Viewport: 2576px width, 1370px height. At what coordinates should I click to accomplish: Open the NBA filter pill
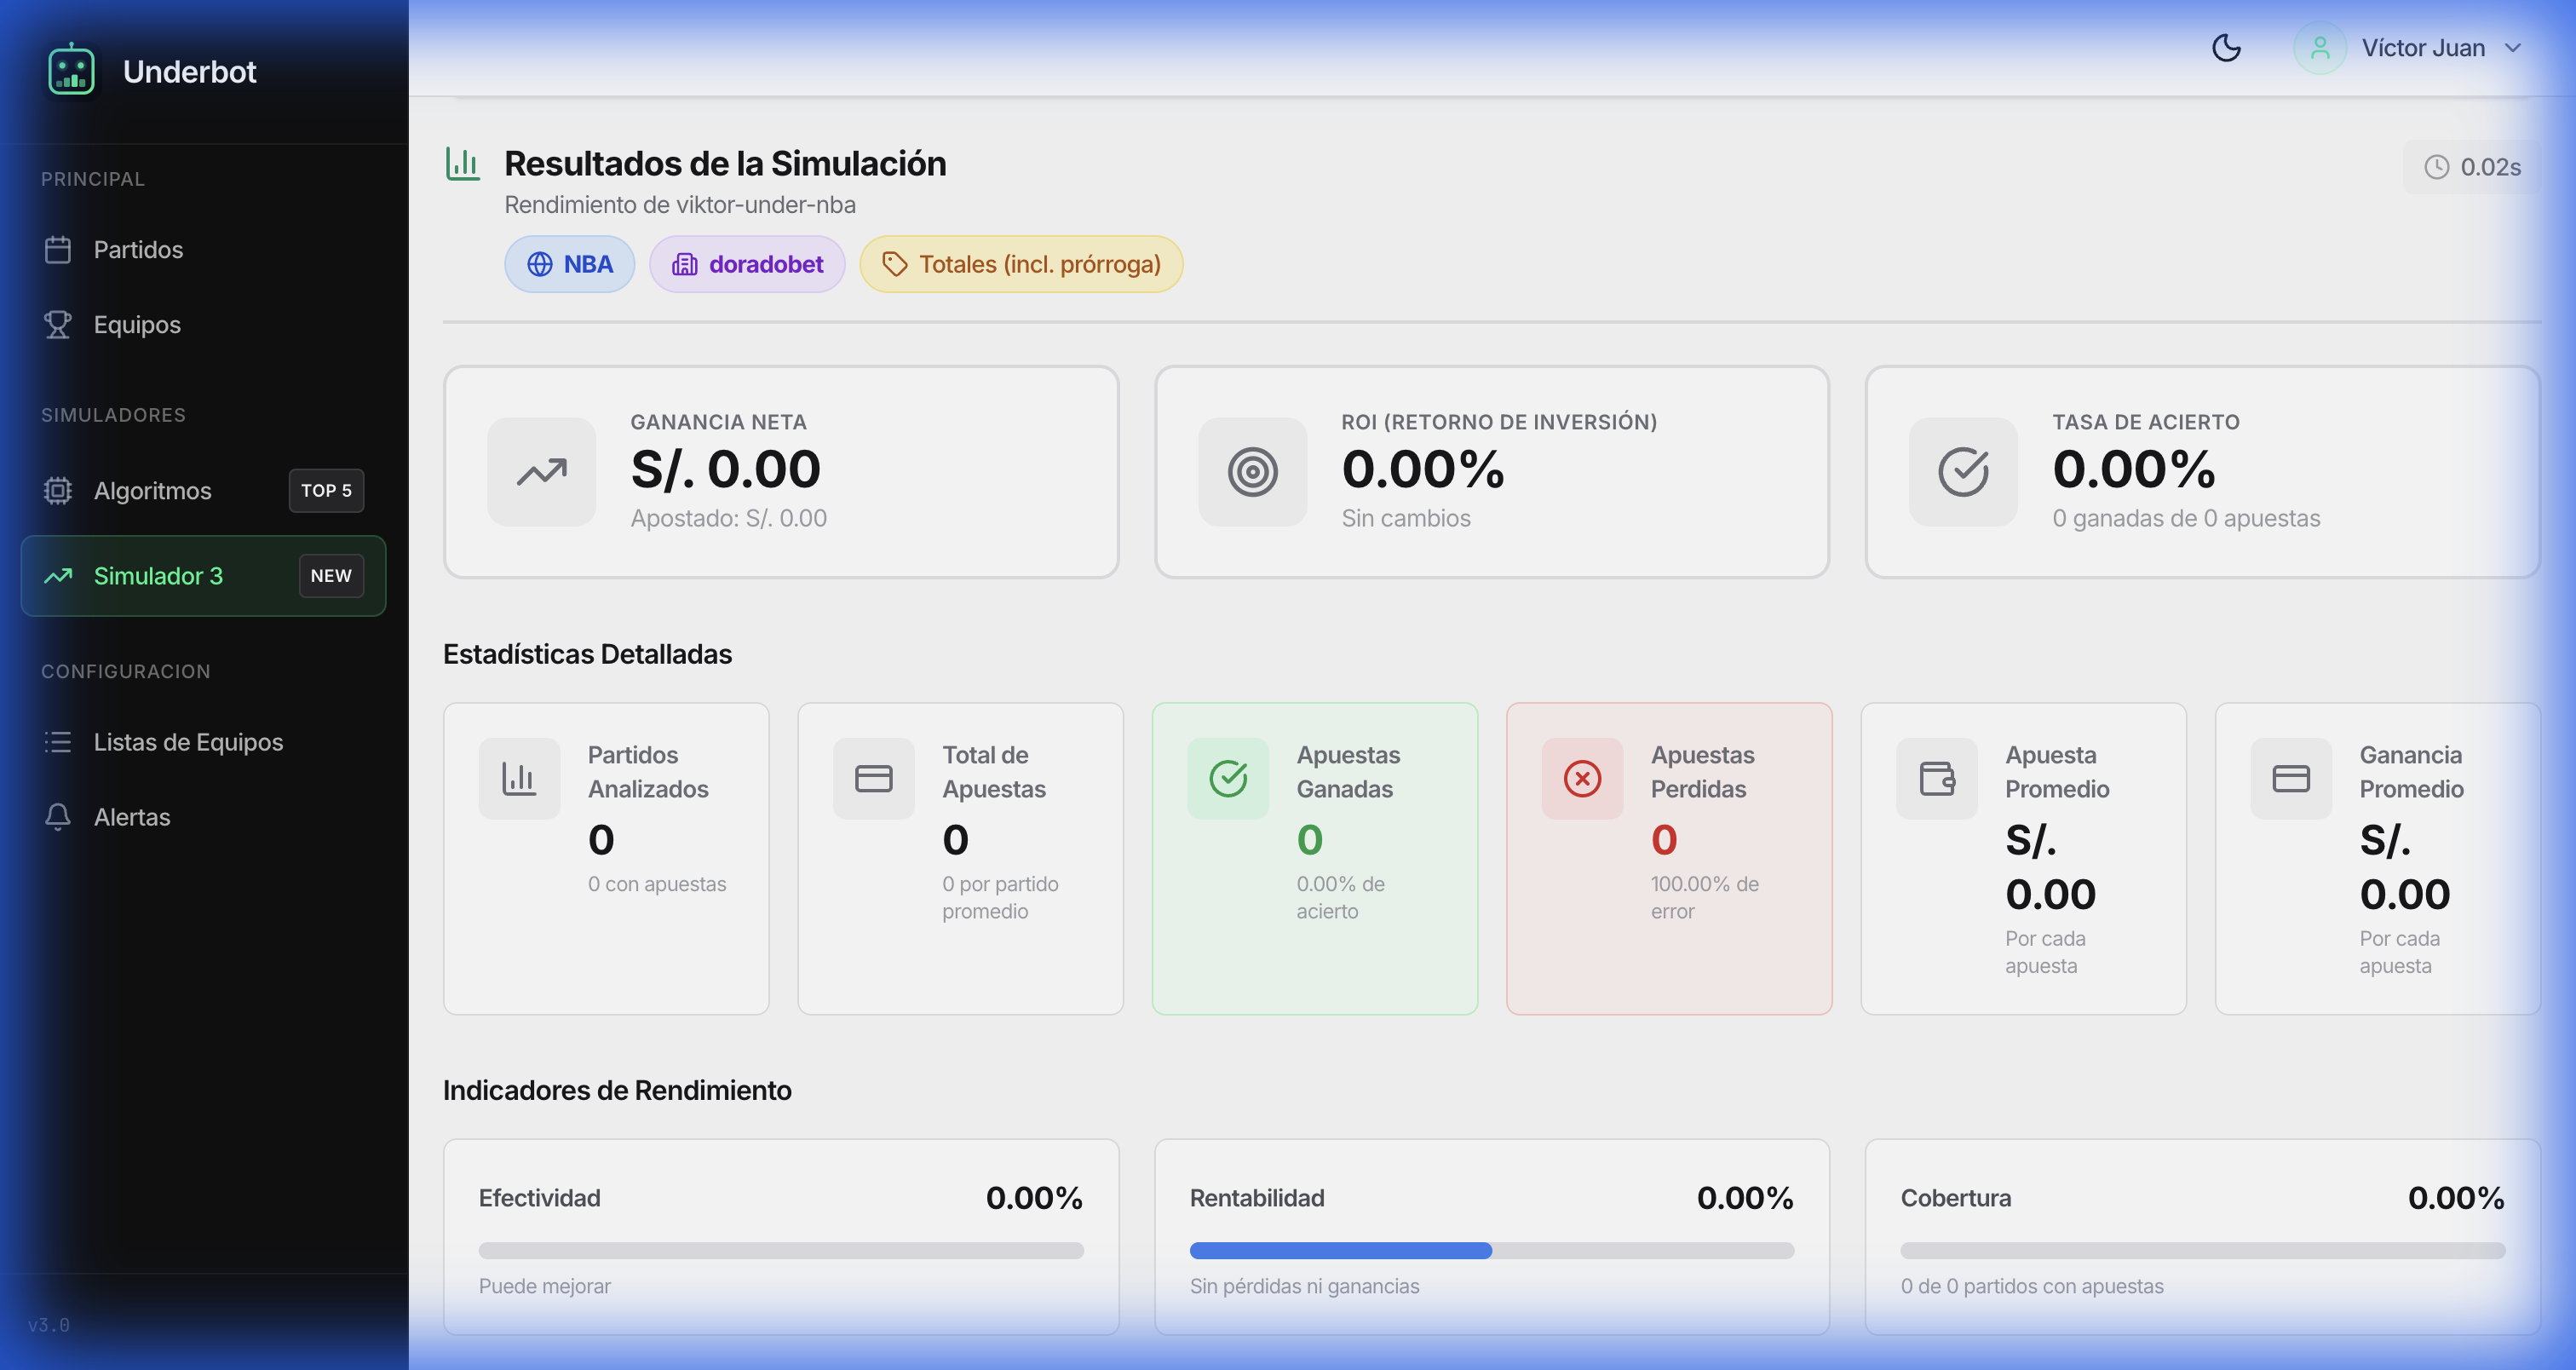pos(569,264)
